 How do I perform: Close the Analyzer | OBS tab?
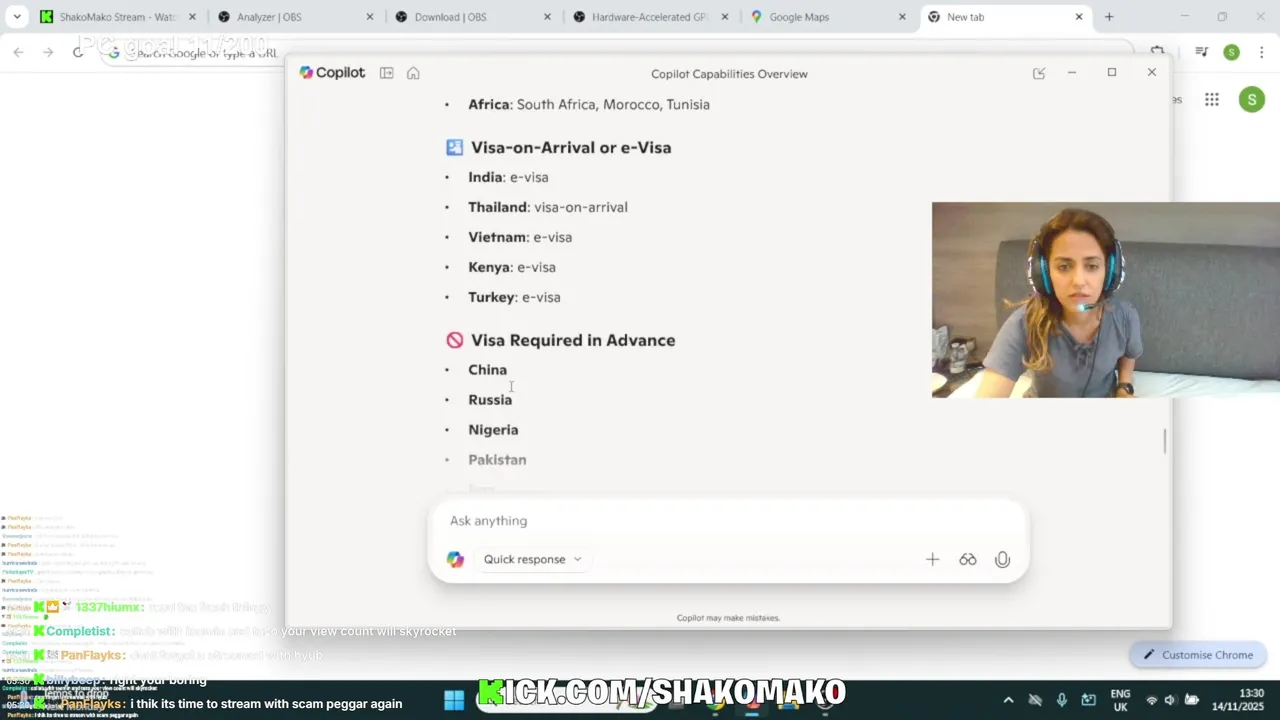click(x=370, y=17)
